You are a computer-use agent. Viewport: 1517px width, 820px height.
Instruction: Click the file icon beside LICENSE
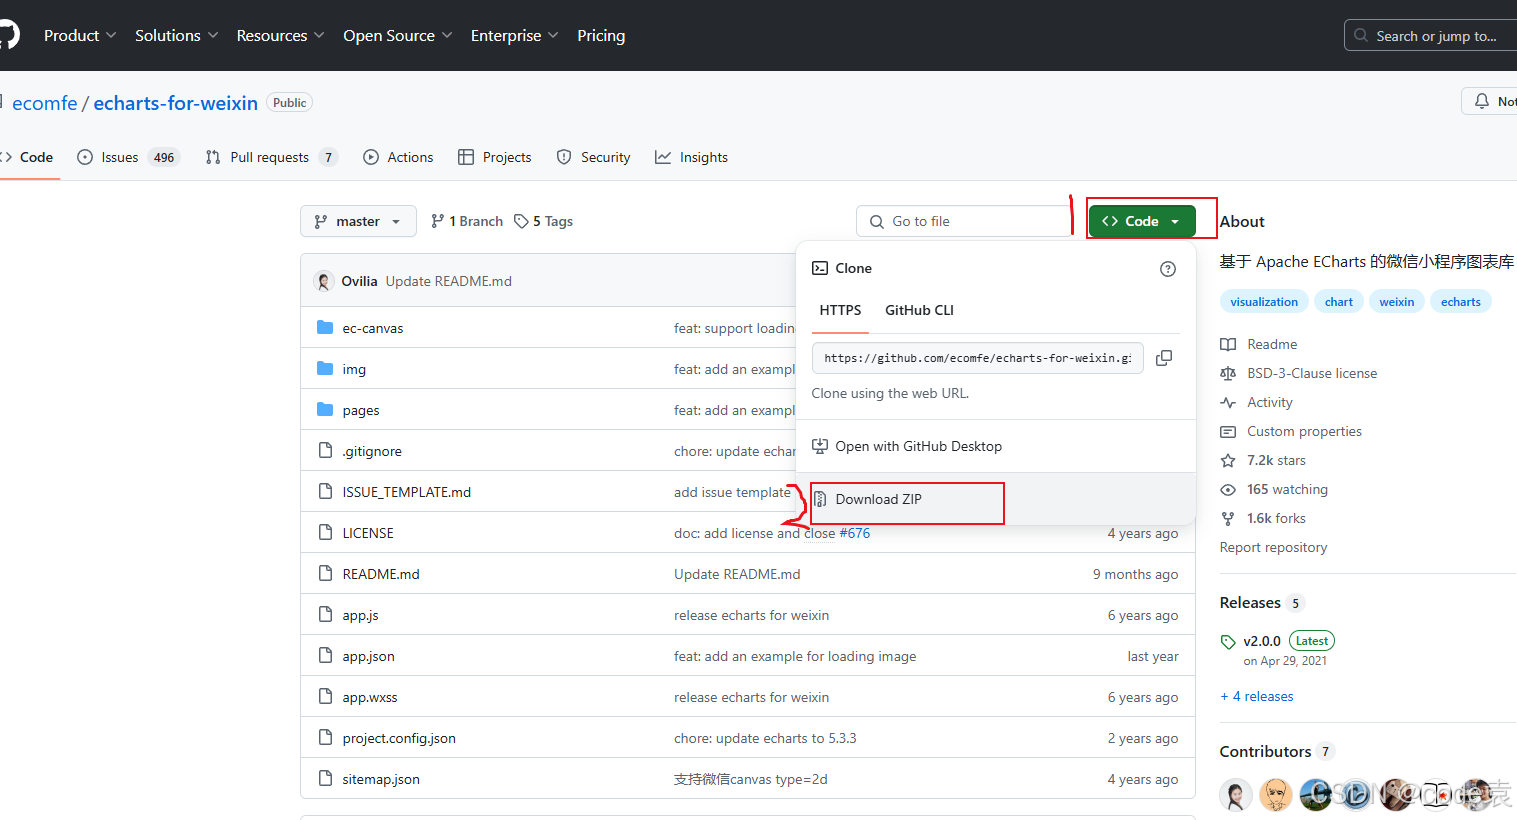(x=325, y=533)
